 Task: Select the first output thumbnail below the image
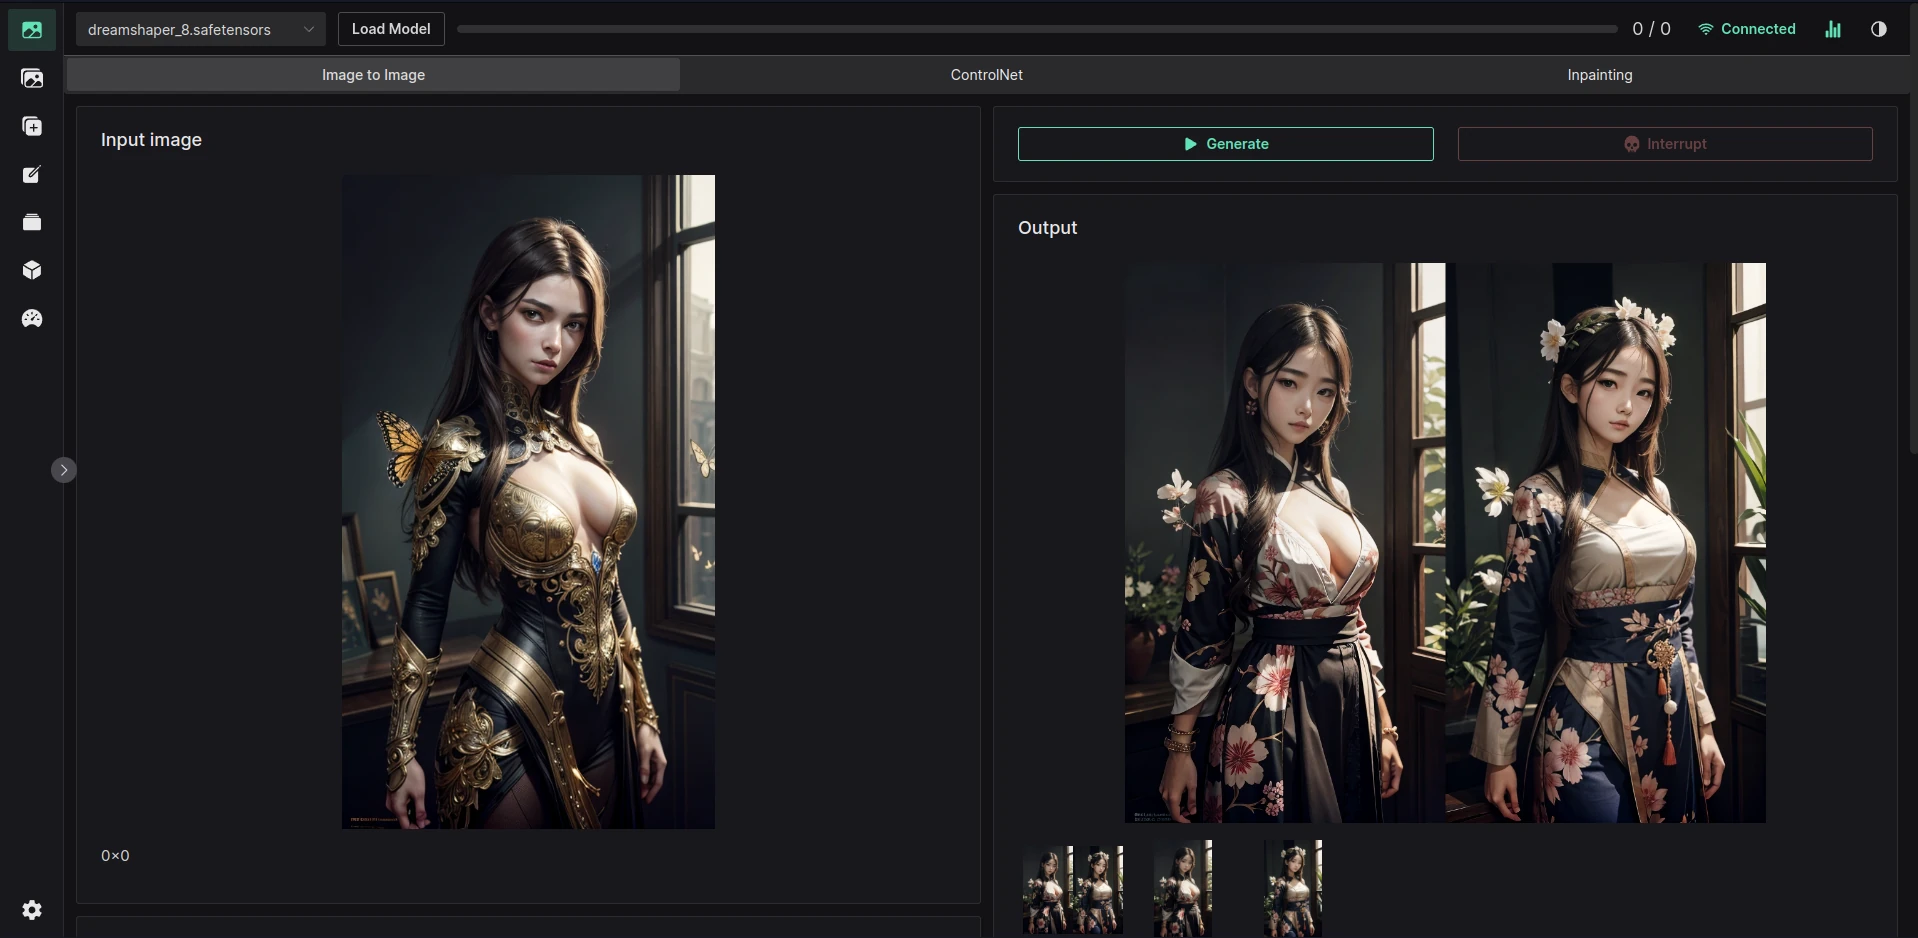click(x=1071, y=888)
